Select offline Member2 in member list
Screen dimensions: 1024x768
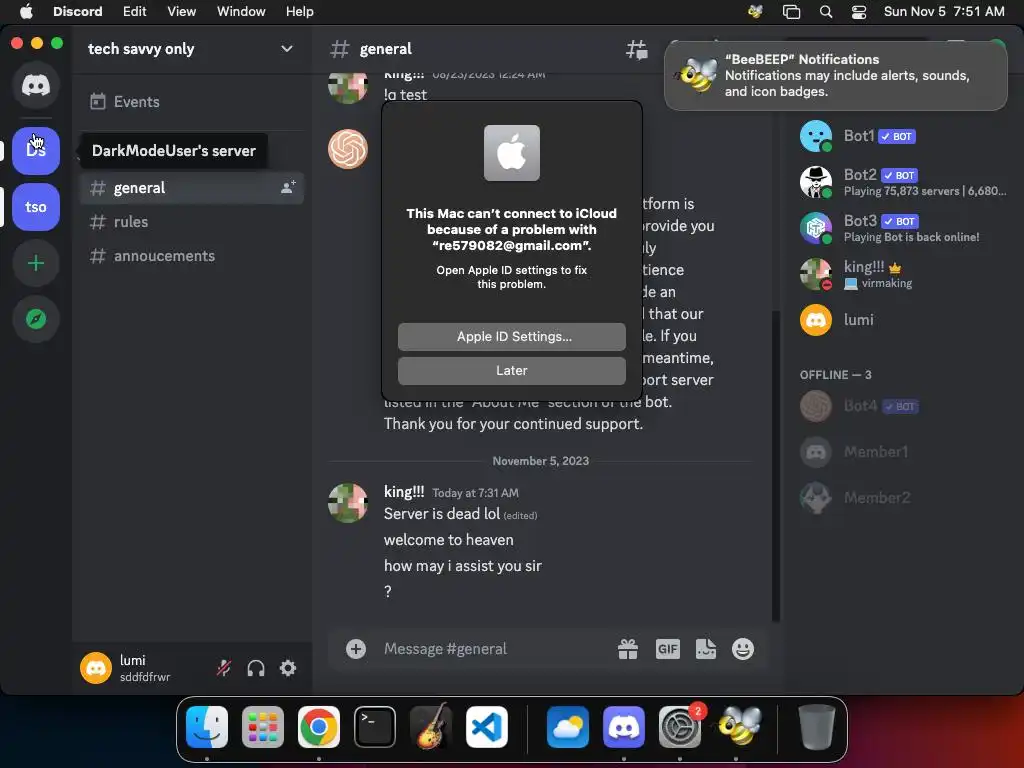[903, 498]
